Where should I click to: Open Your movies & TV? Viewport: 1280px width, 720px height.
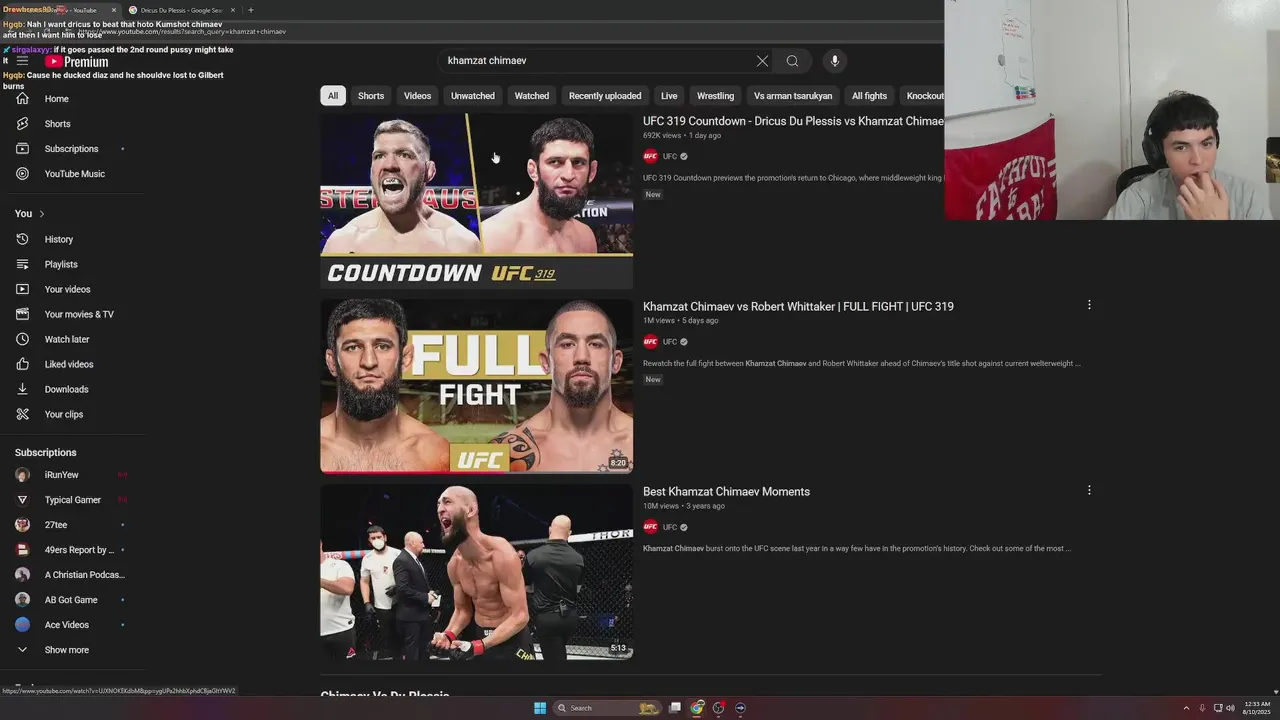[72, 315]
